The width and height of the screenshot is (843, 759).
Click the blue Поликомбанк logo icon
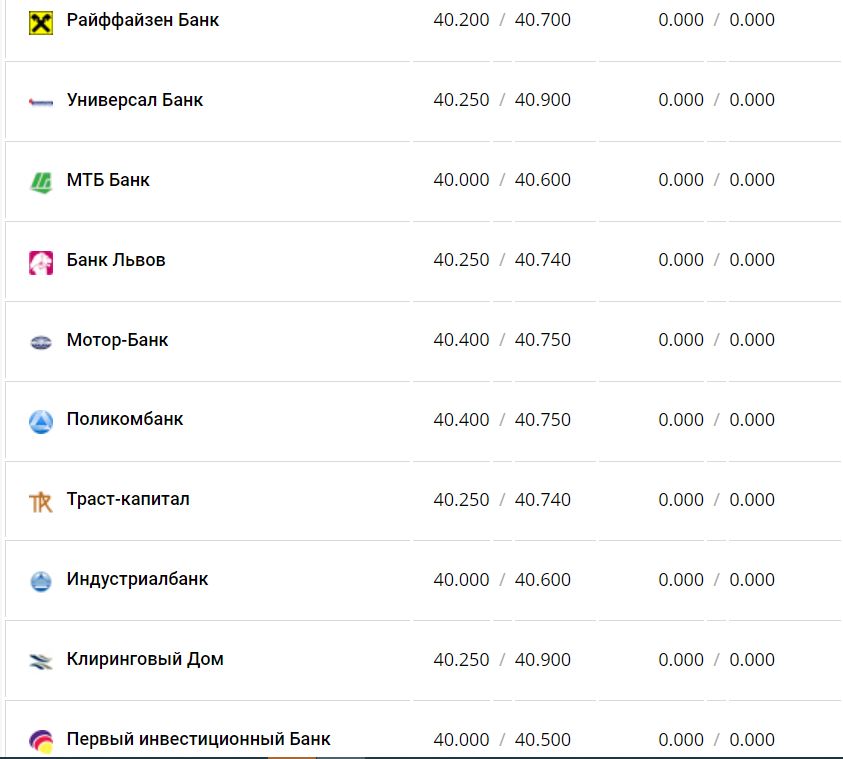40,422
